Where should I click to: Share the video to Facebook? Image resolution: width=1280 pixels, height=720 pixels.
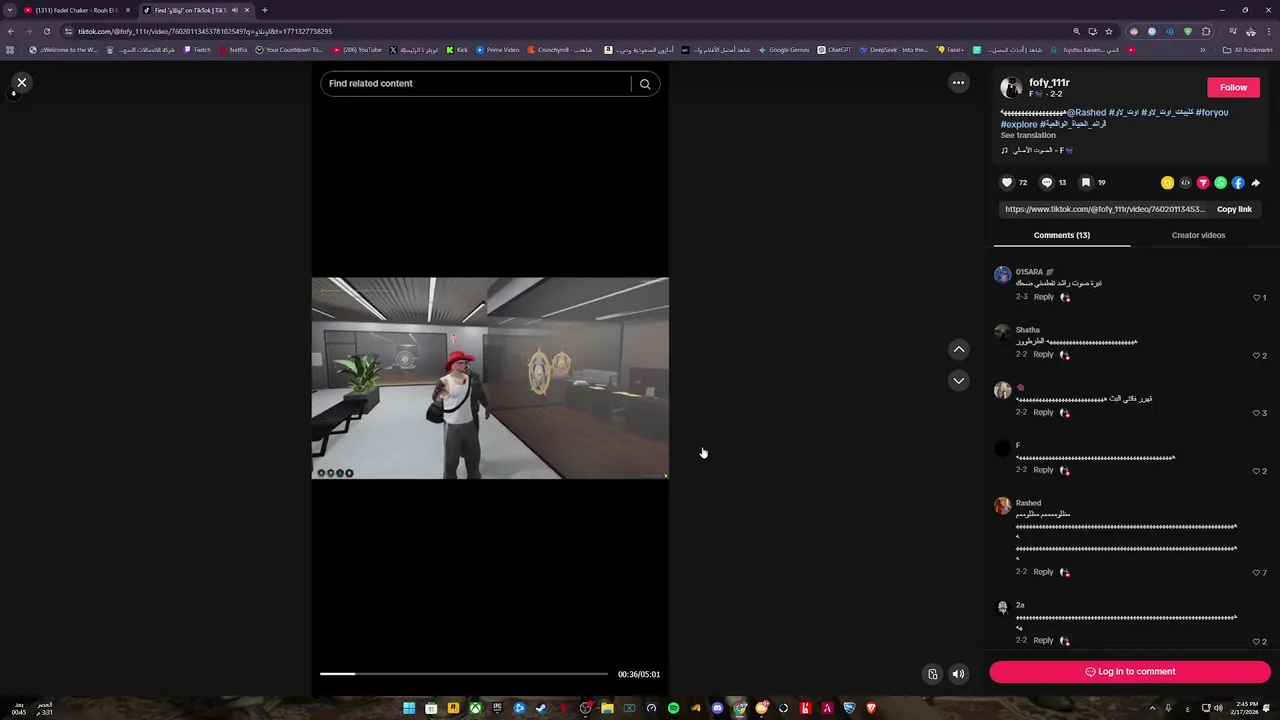[1238, 183]
